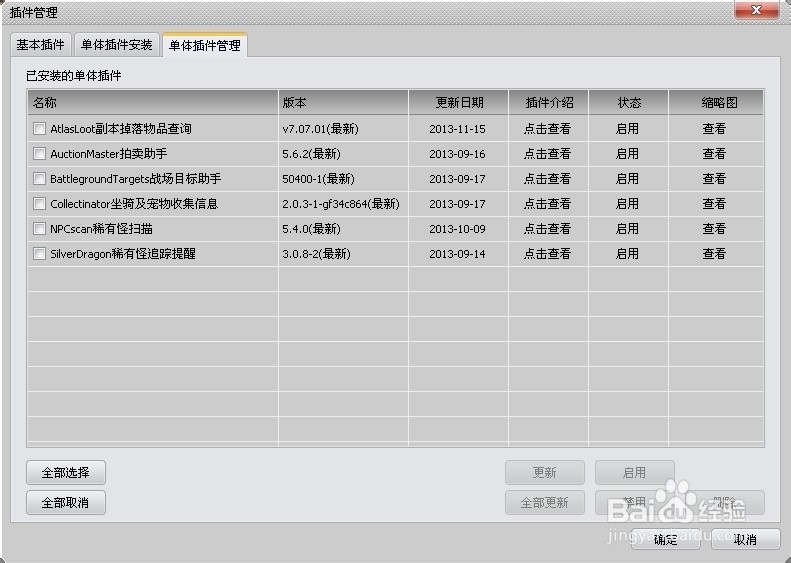Image resolution: width=791 pixels, height=563 pixels.
Task: Click the date 2013-09-16
Action: point(458,153)
